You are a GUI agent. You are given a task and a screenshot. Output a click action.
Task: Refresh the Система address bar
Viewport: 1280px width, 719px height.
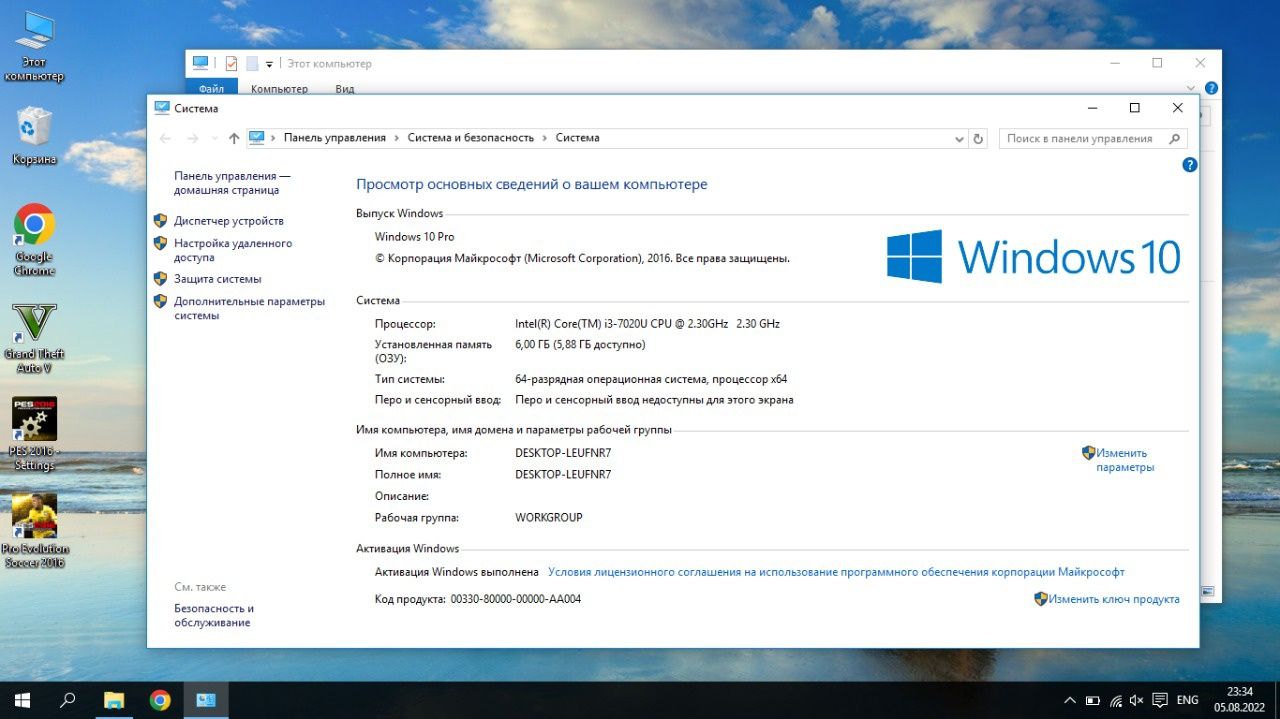point(979,139)
